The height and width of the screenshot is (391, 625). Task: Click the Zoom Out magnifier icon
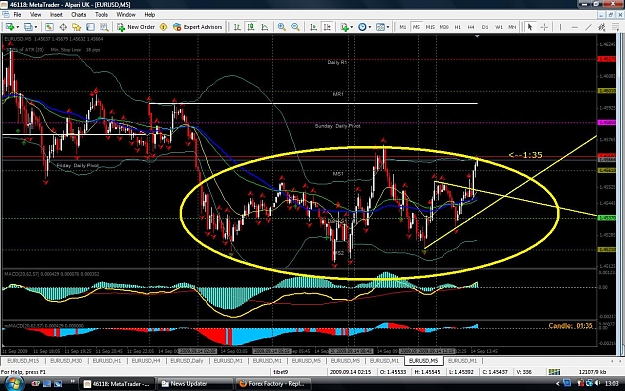click(295, 27)
